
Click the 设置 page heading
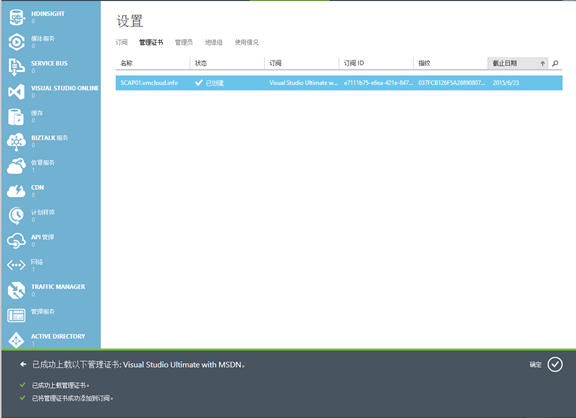click(x=130, y=21)
